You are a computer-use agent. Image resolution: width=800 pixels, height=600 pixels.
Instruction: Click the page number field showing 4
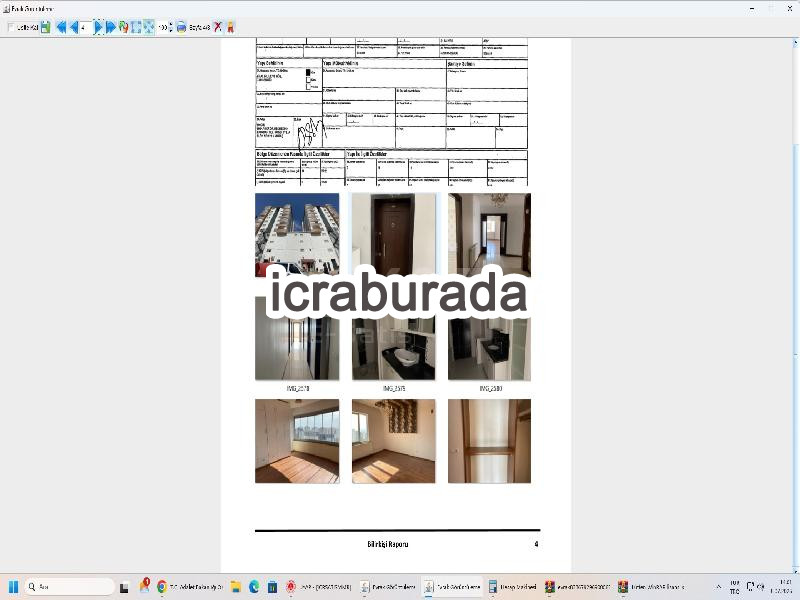click(x=85, y=27)
